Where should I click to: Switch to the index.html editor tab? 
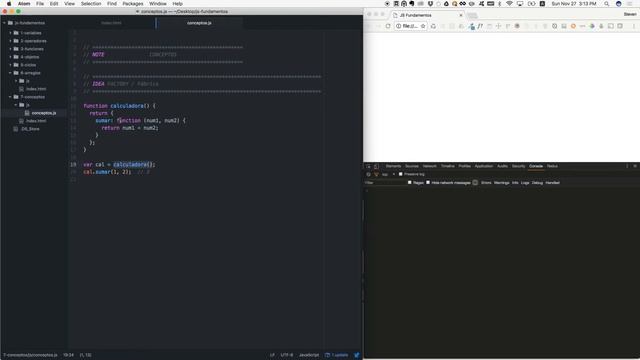coord(111,23)
